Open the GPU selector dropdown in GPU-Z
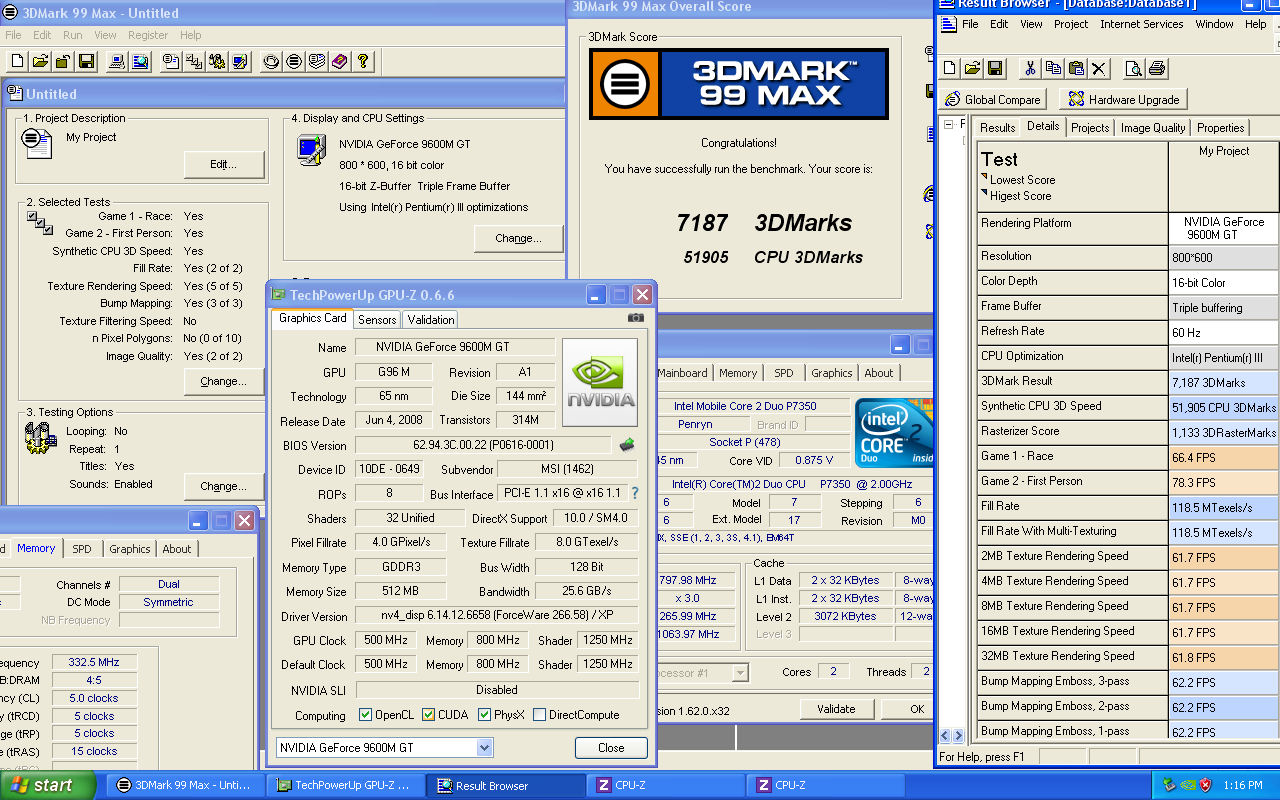This screenshot has height=800, width=1280. 485,747
